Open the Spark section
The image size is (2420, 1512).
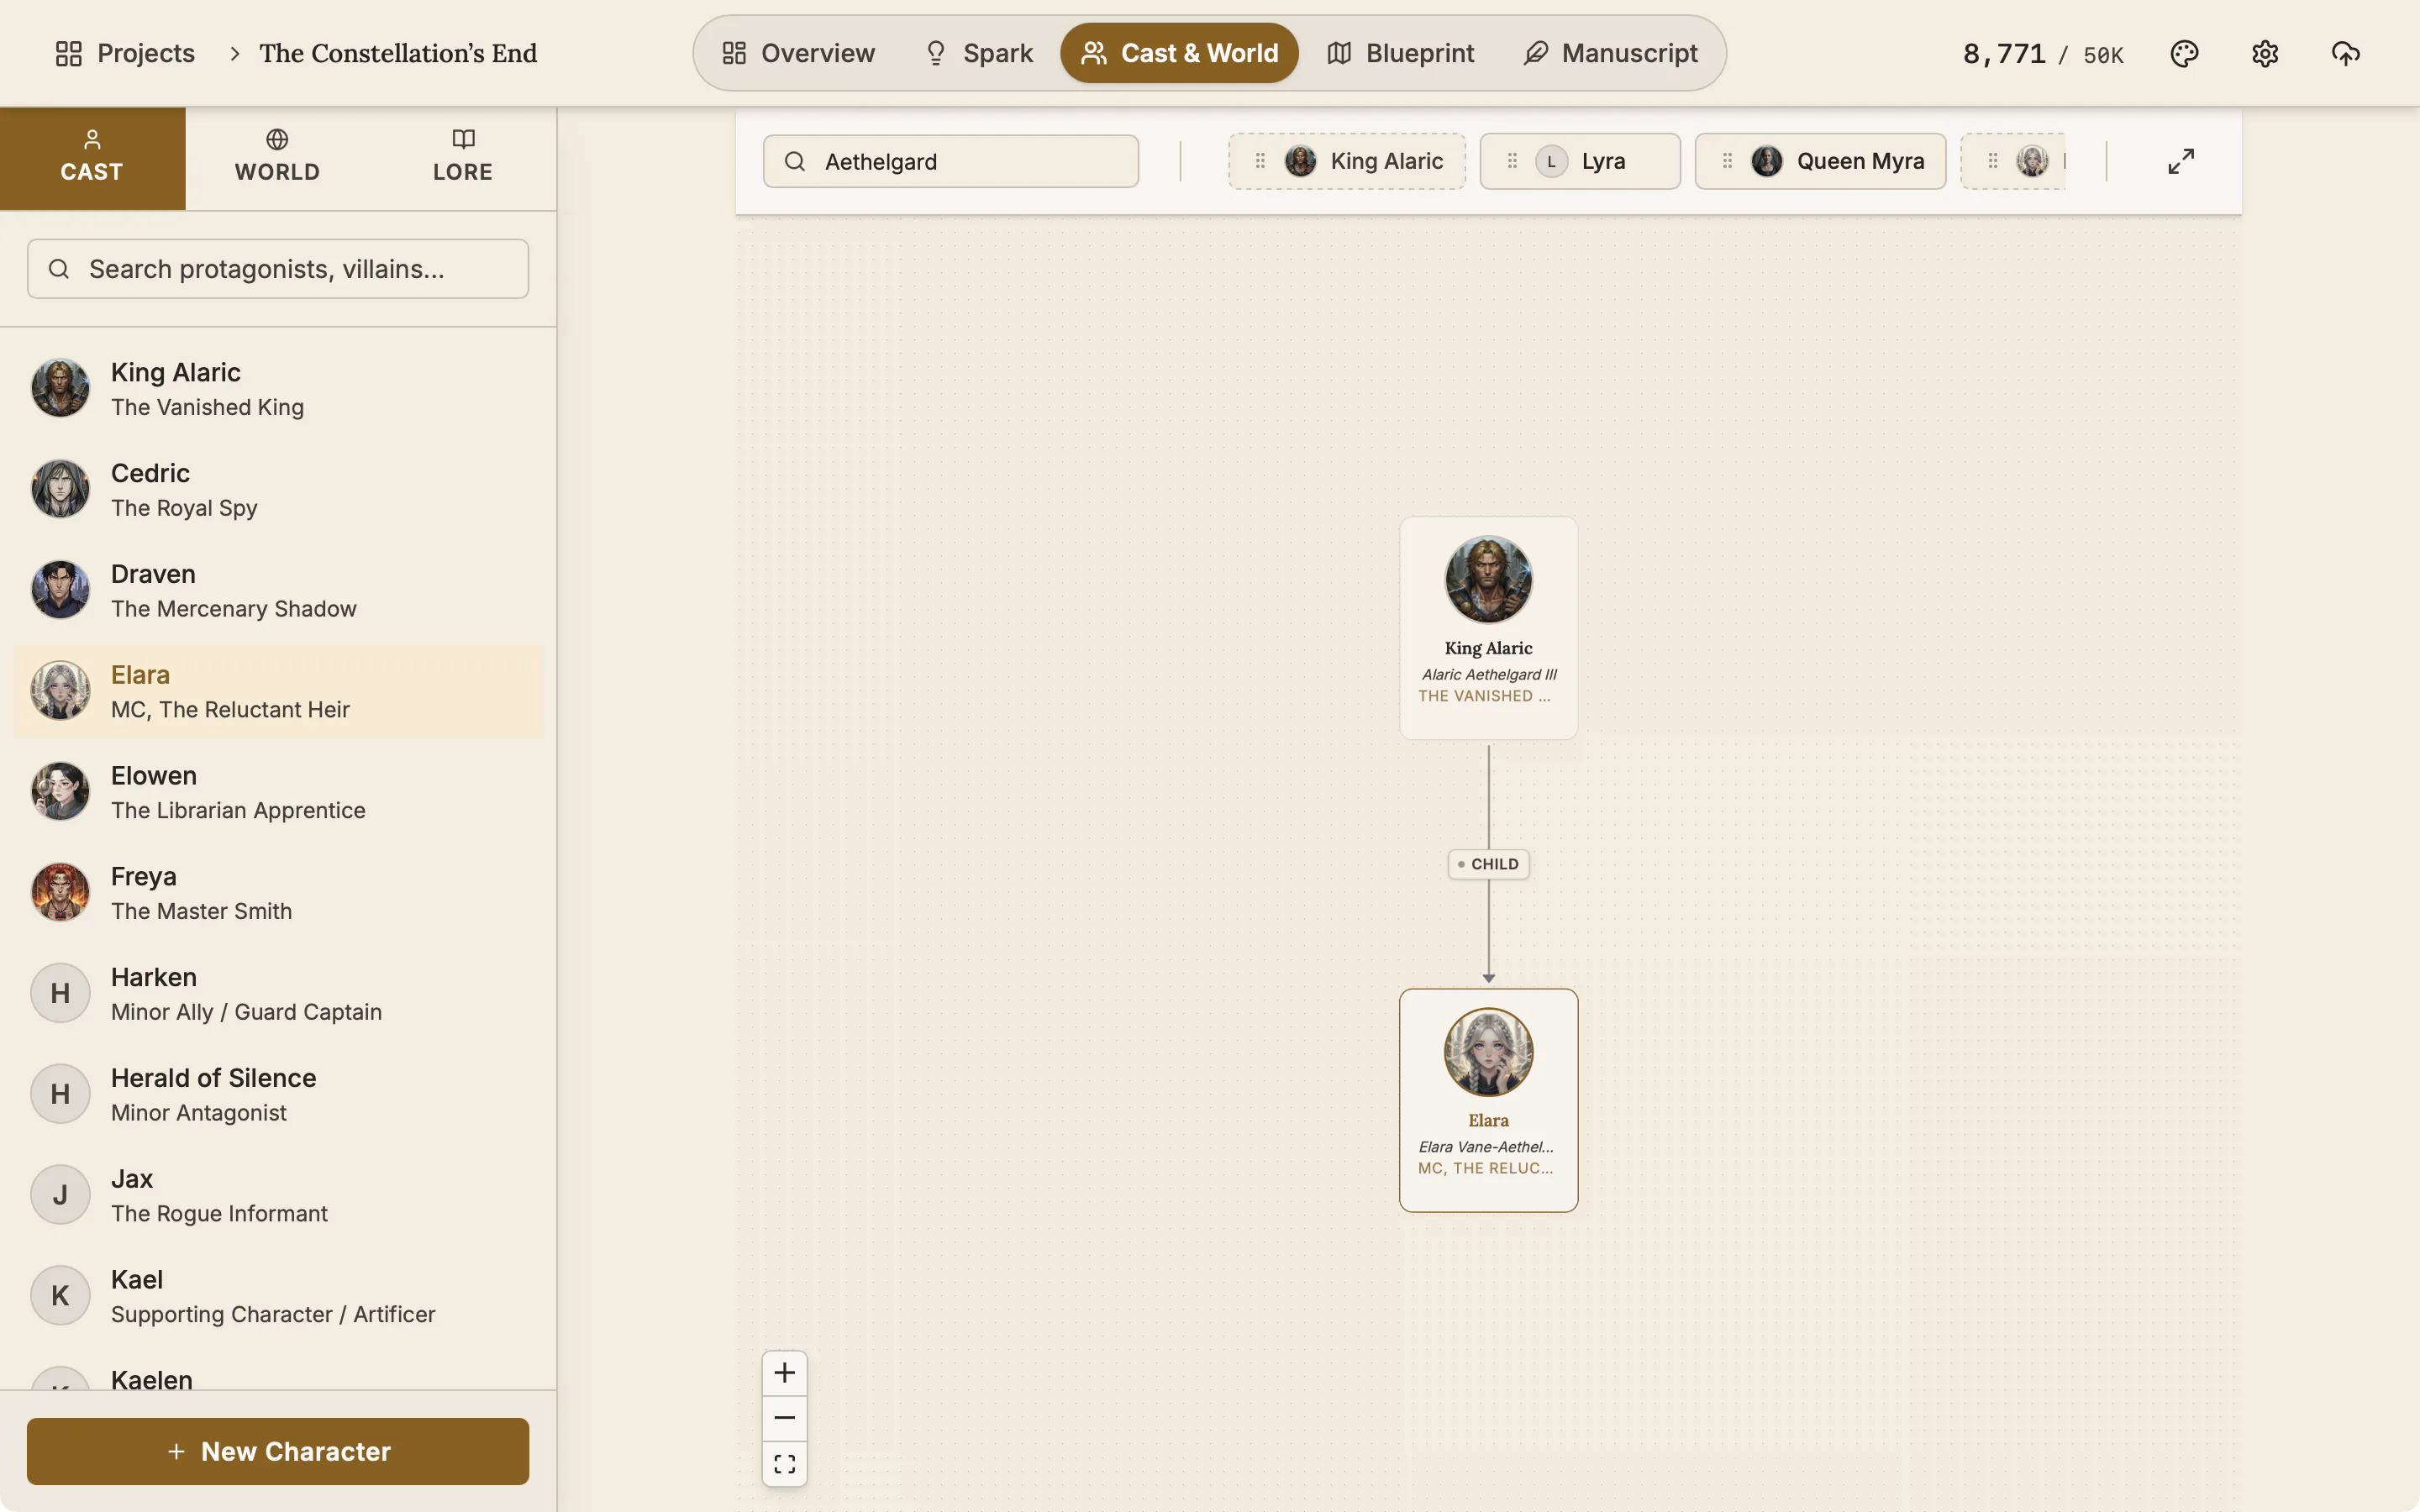tap(978, 53)
